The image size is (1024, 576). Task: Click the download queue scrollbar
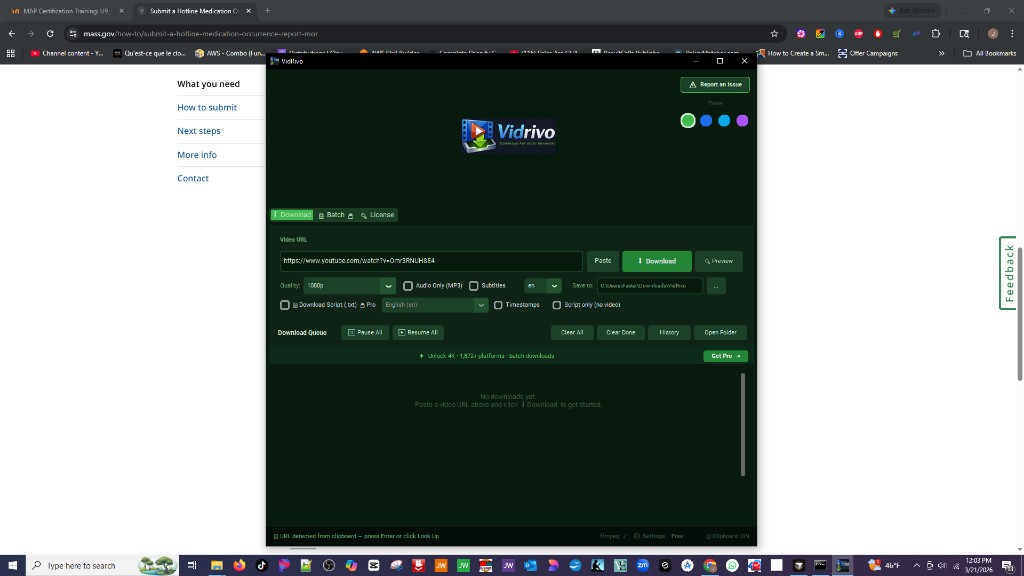[x=743, y=424]
